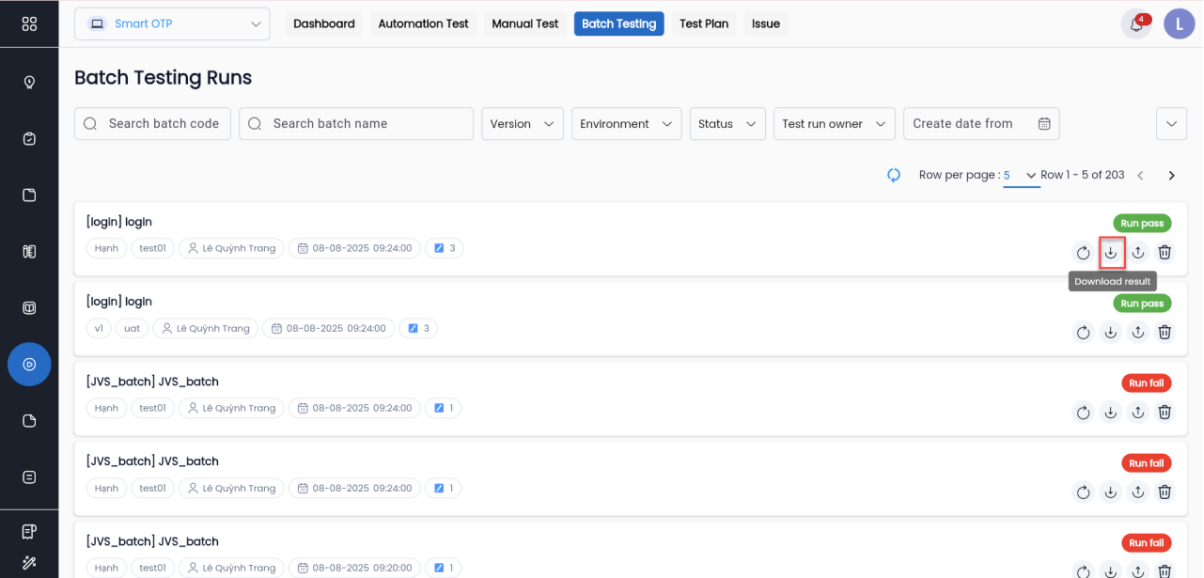Screen dimensions: 1204x578
Task: Click the Download result icon in first row
Action: click(x=1110, y=253)
